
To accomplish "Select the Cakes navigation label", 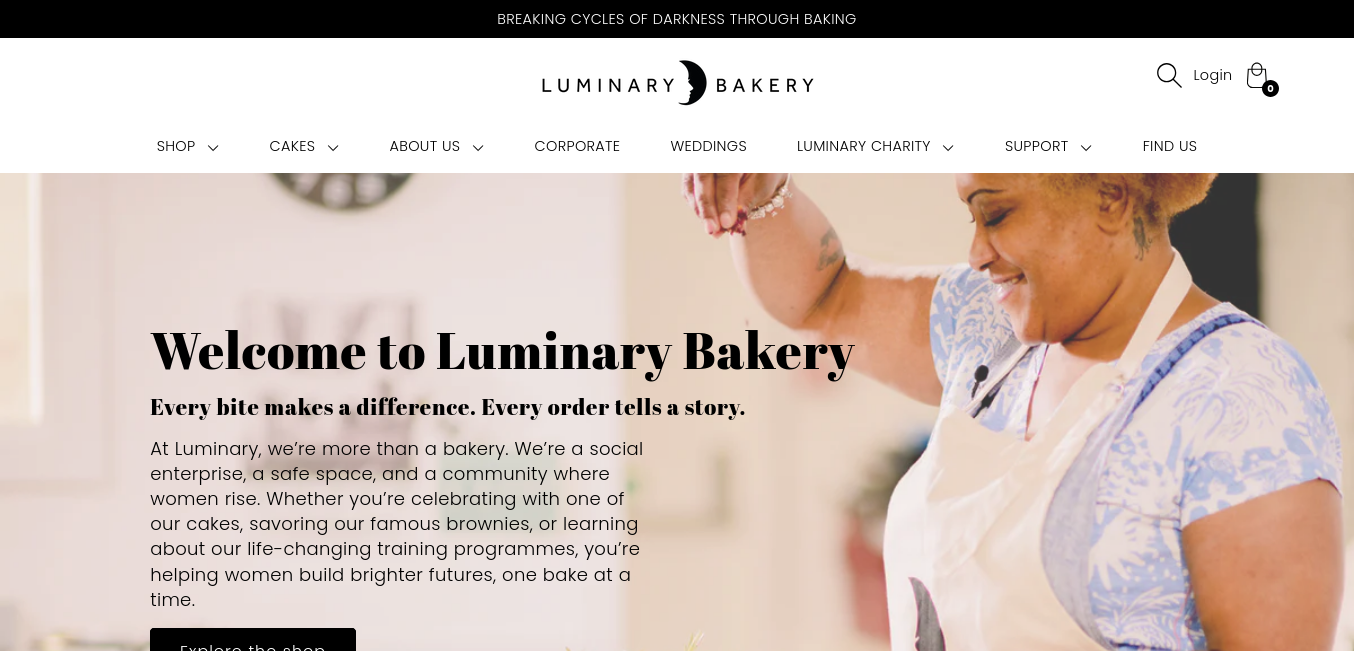I will pos(292,146).
